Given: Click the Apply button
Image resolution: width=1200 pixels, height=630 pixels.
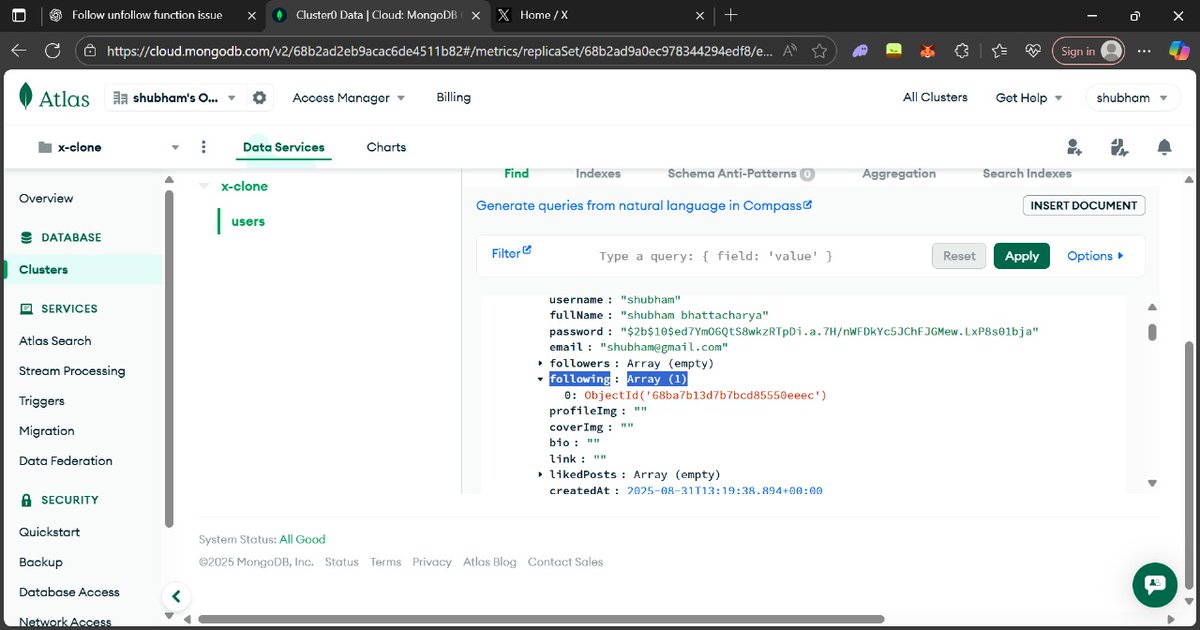Looking at the screenshot, I should (x=1022, y=256).
